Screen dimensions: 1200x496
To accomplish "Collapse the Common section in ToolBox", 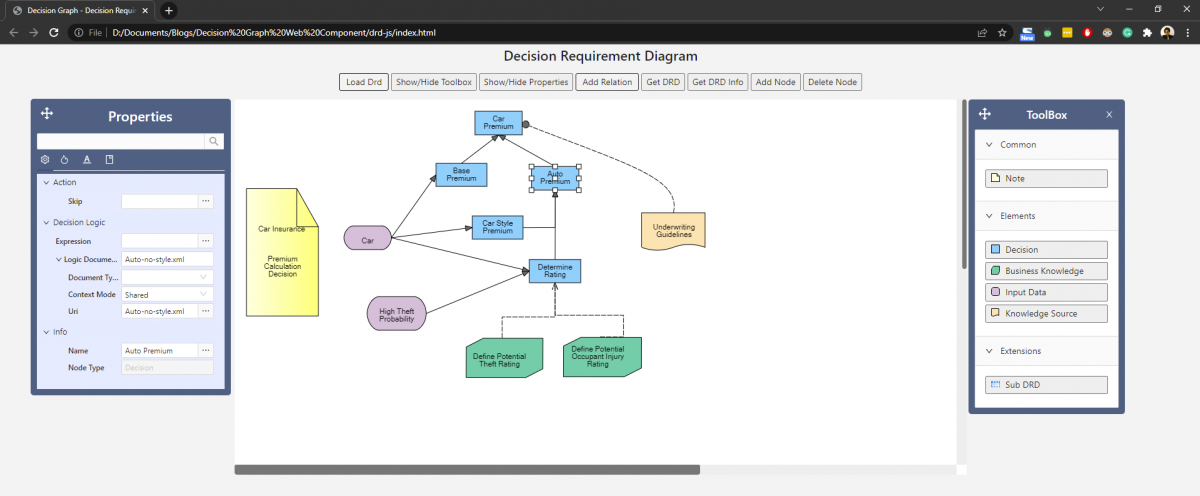I will pyautogui.click(x=990, y=145).
